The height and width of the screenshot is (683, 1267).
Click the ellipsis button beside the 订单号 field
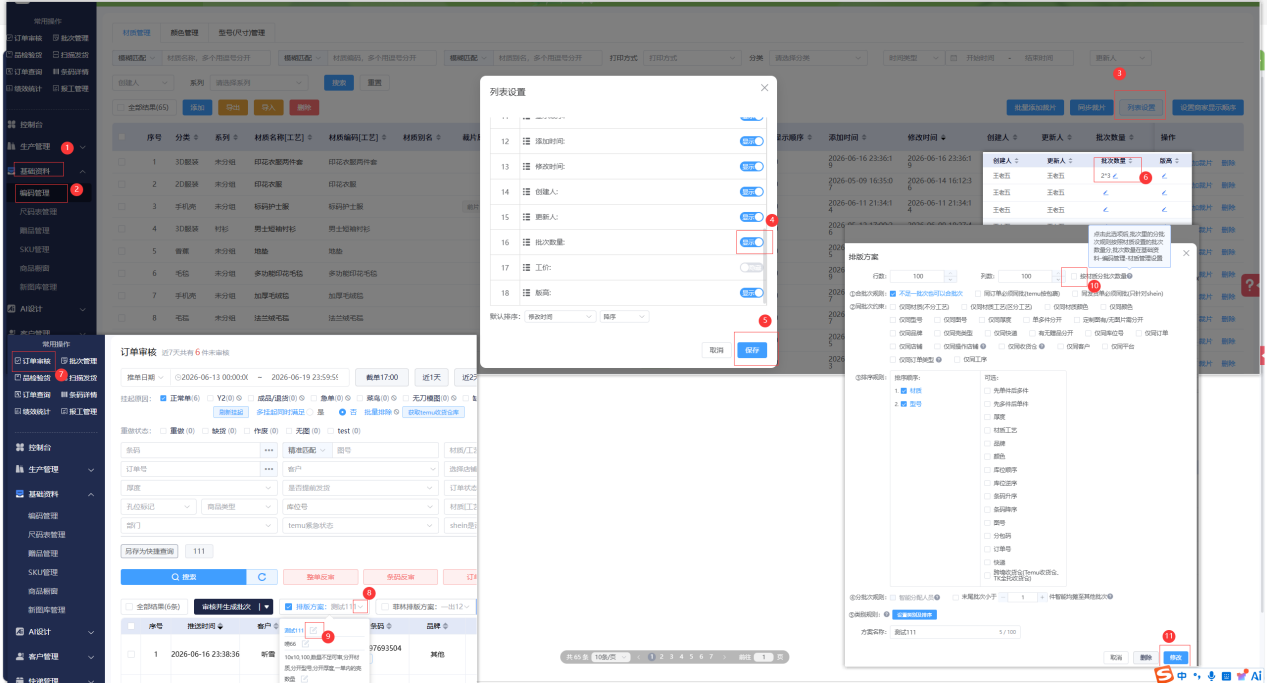(269, 468)
